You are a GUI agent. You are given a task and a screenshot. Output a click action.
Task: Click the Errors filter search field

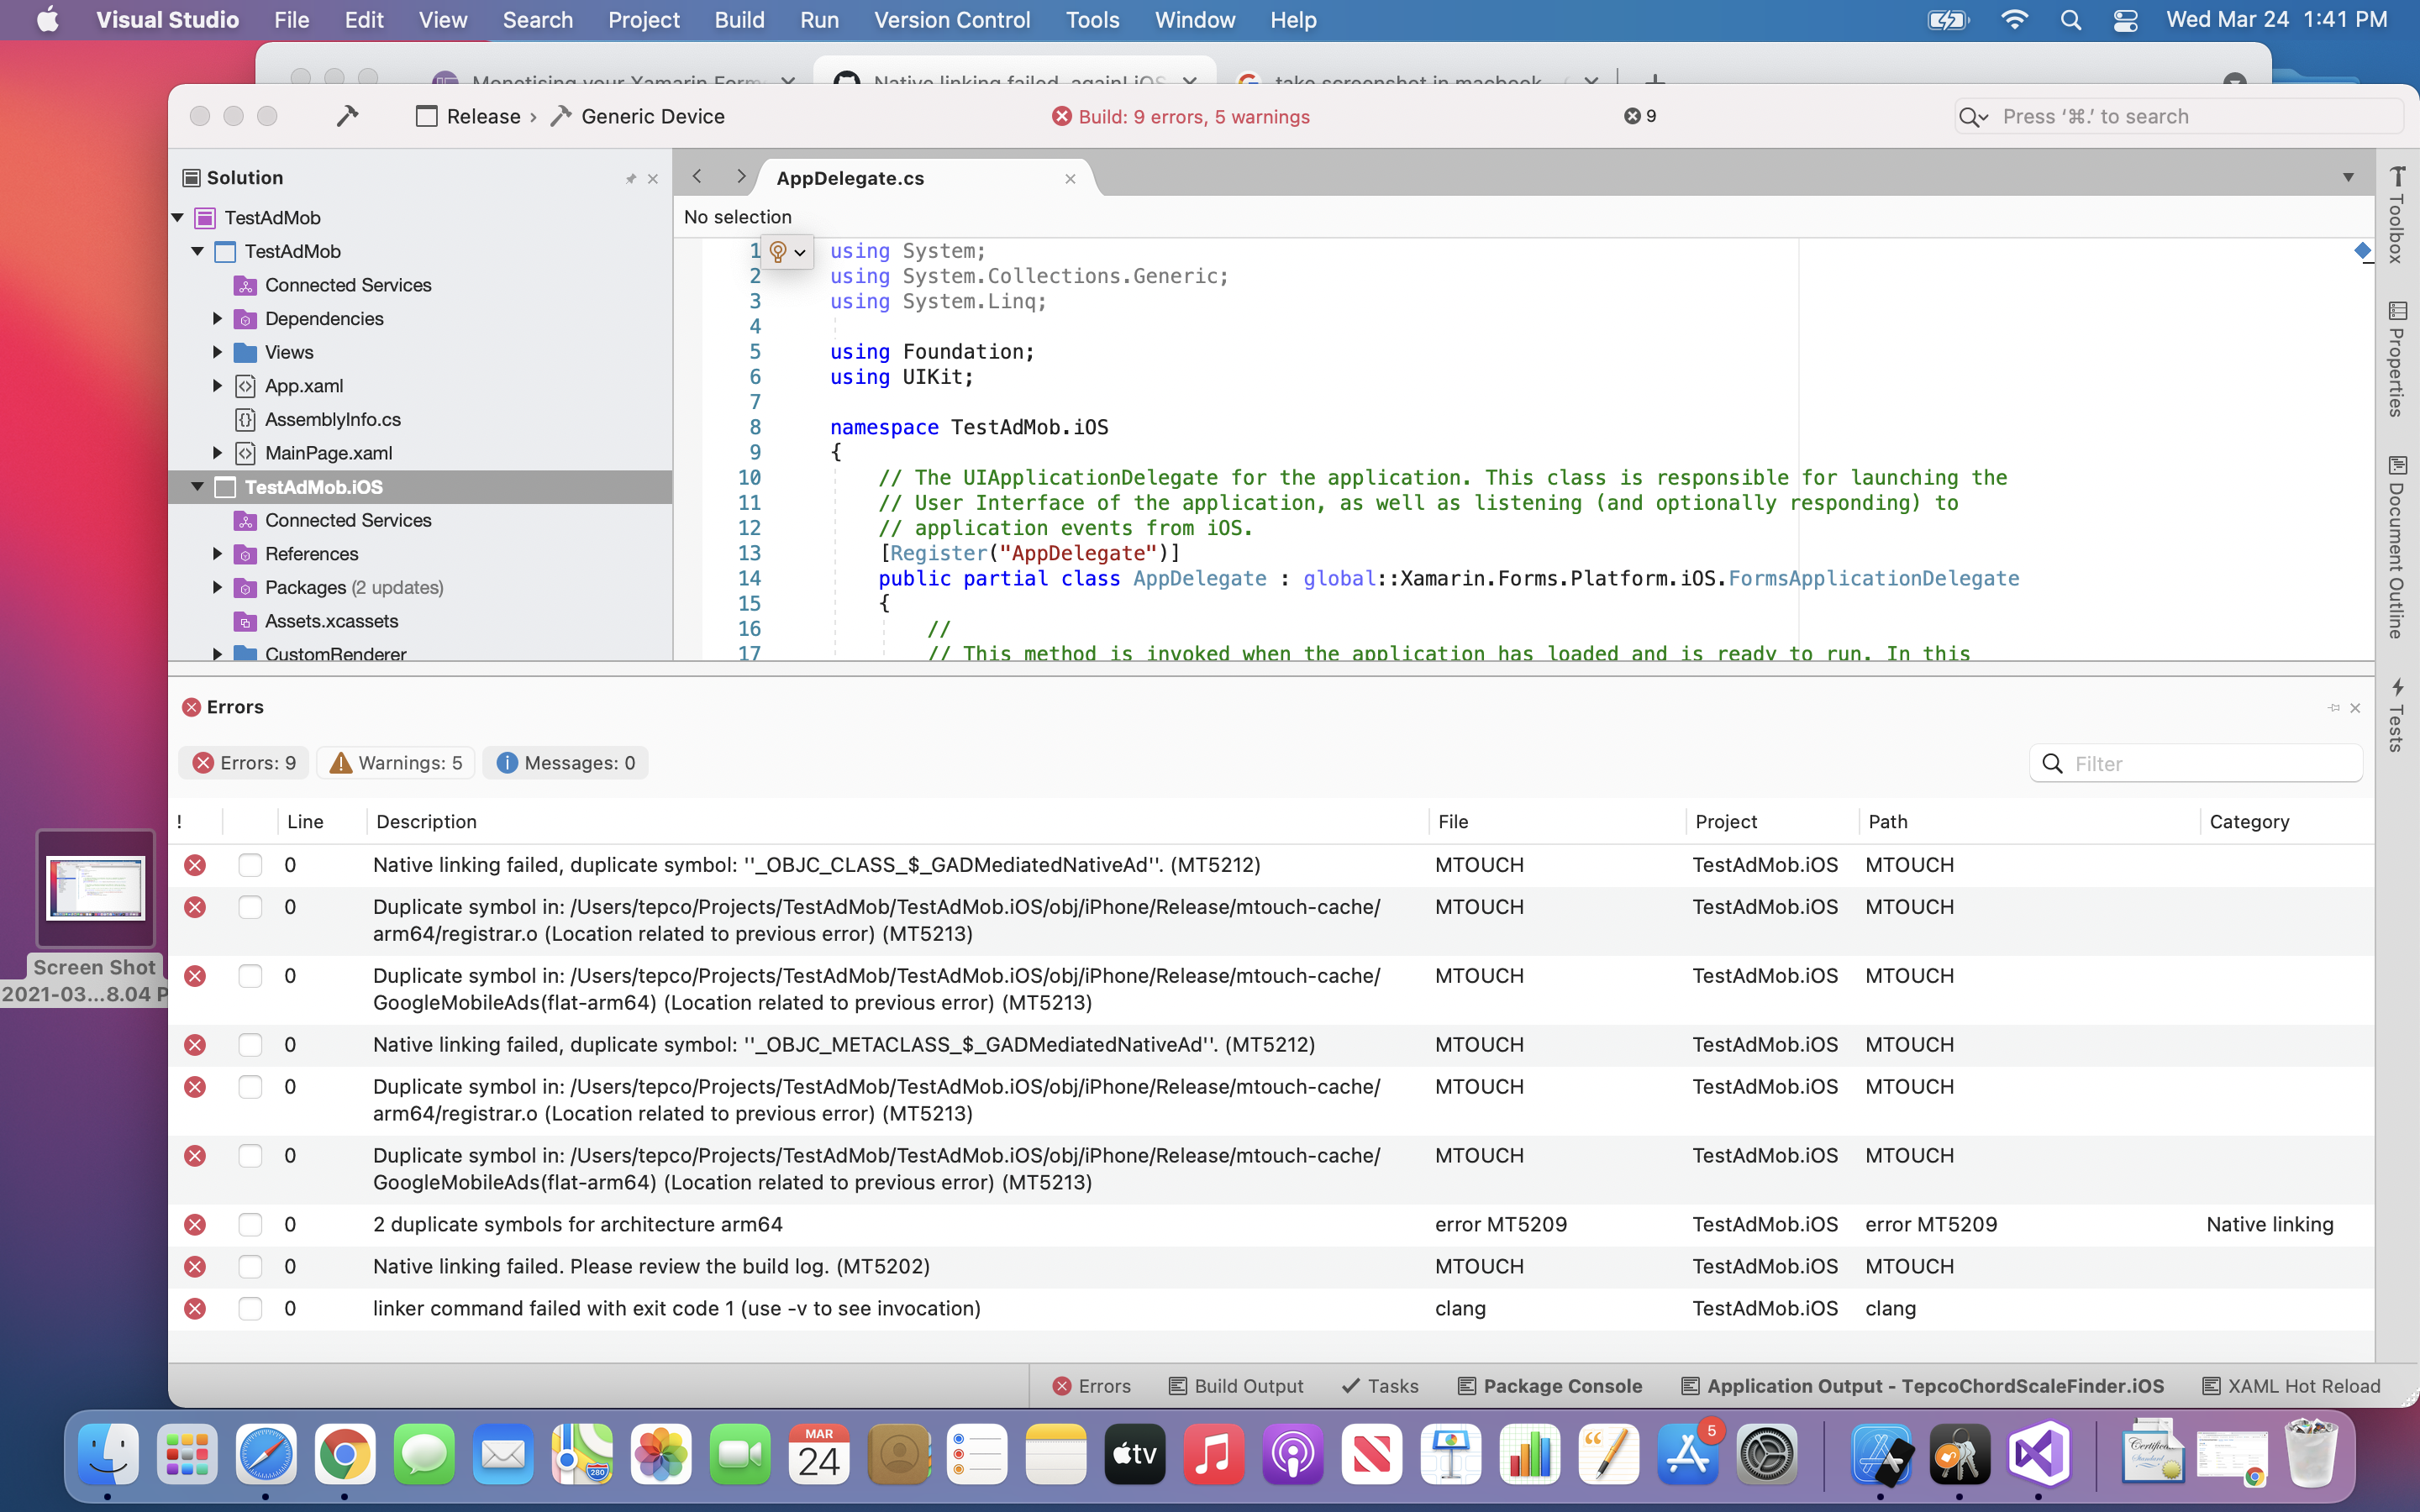pyautogui.click(x=2196, y=764)
